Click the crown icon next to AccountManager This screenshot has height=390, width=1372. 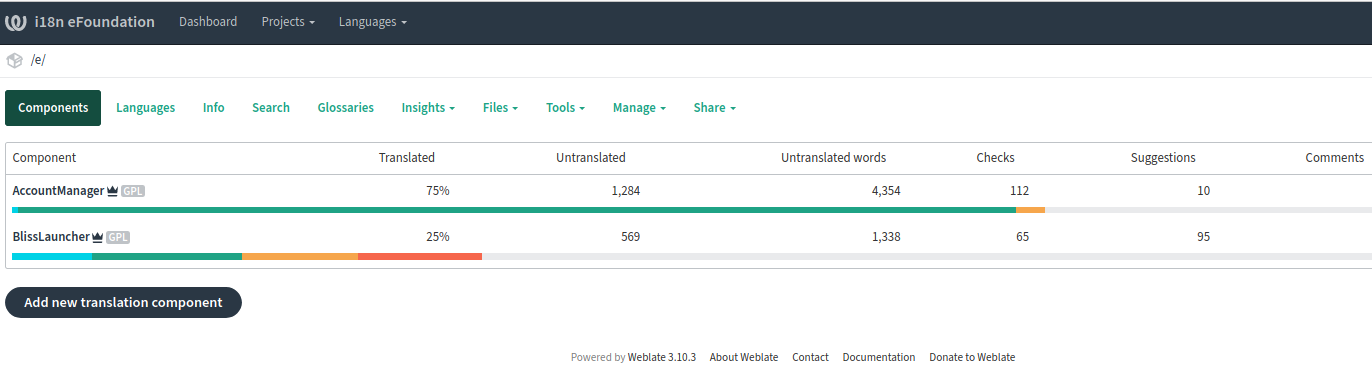[x=113, y=190]
